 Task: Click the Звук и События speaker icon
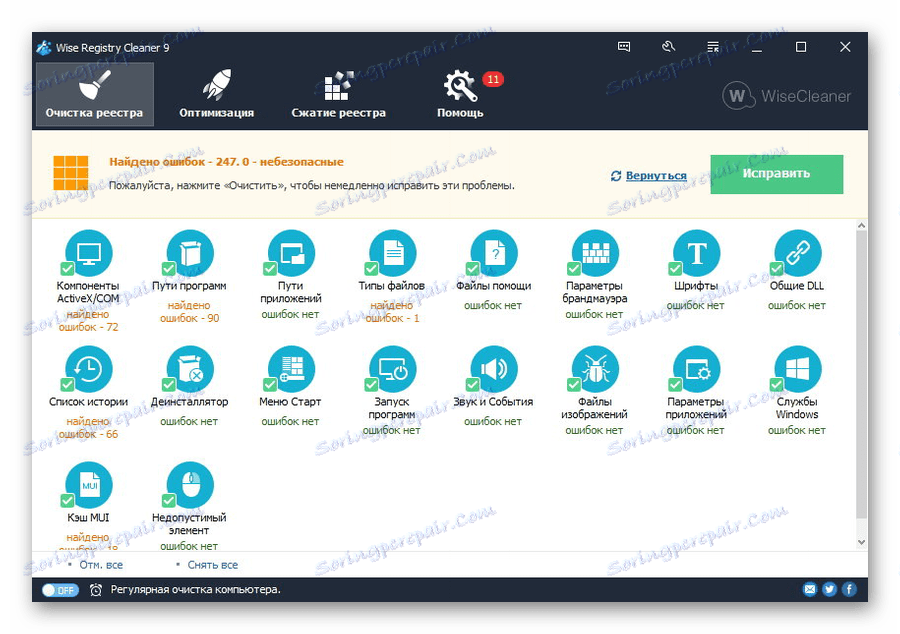coord(494,369)
